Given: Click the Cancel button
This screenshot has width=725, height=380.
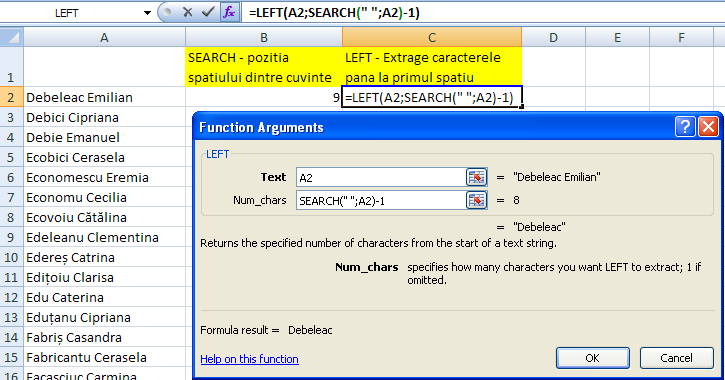Looking at the screenshot, I should tap(676, 358).
